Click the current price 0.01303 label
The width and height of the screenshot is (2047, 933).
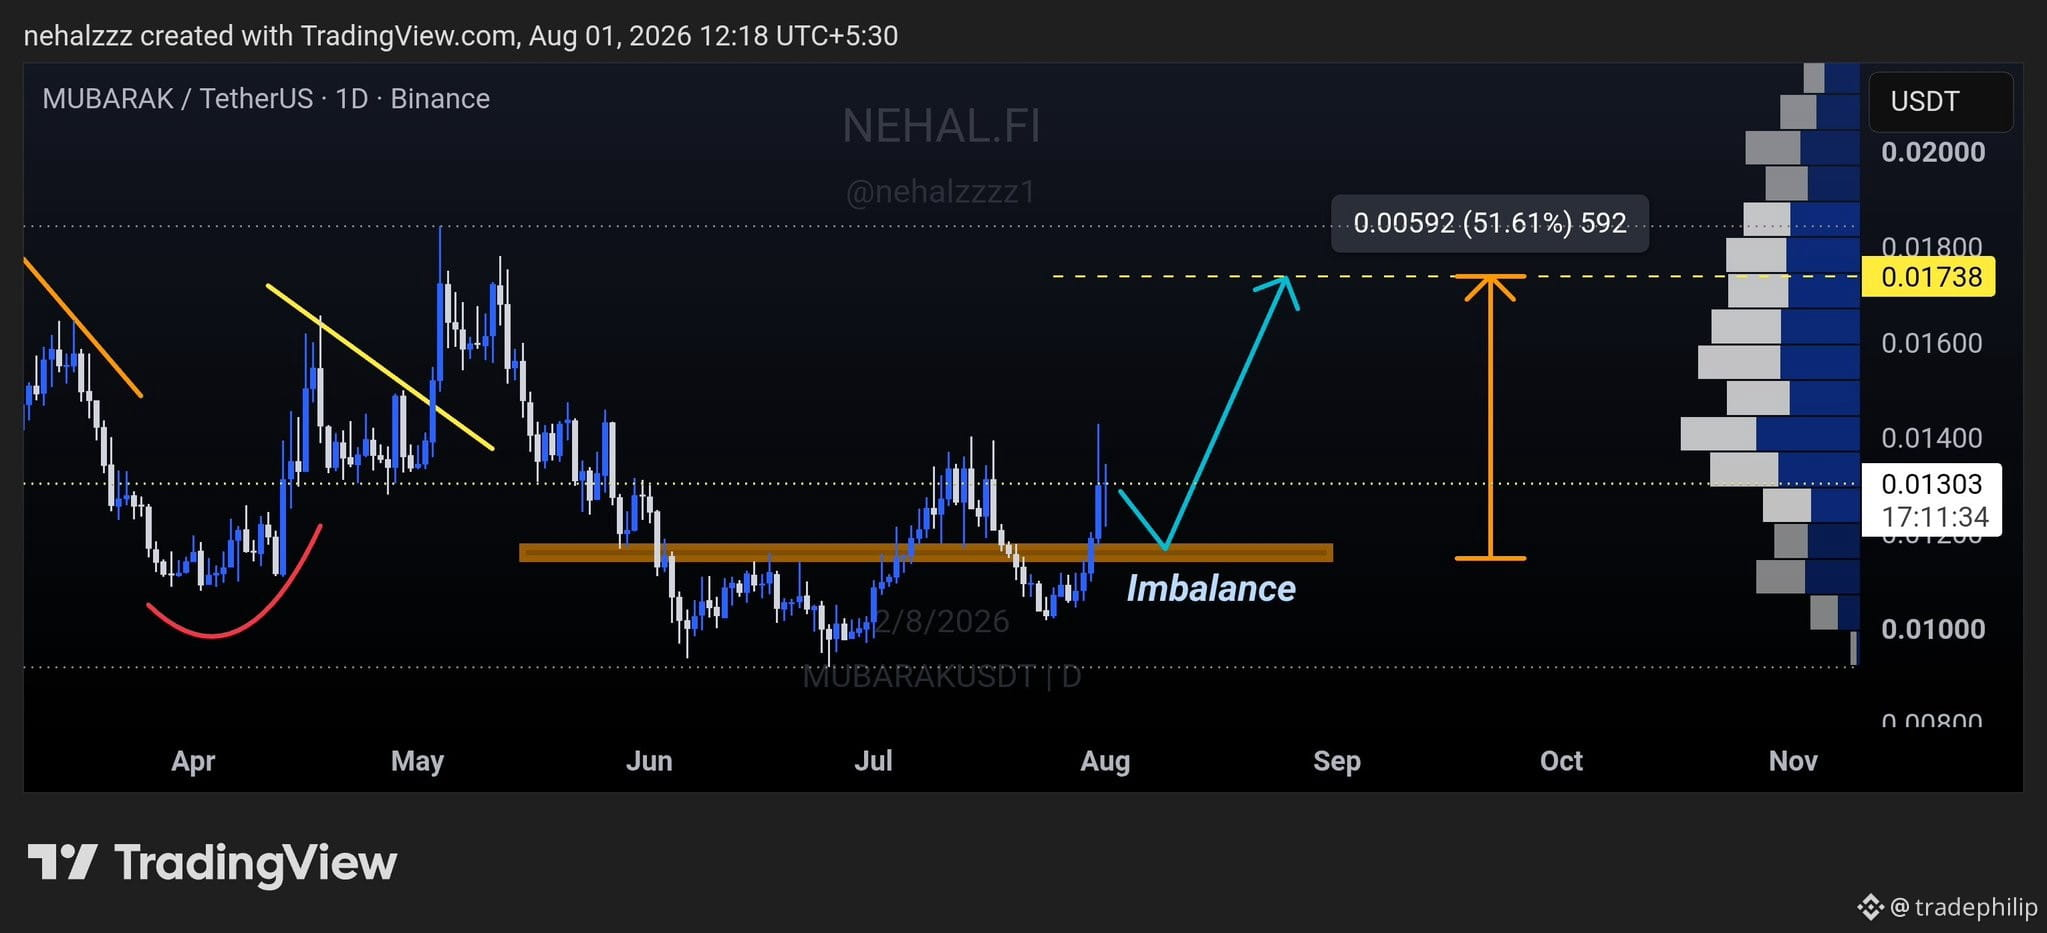pos(1931,484)
